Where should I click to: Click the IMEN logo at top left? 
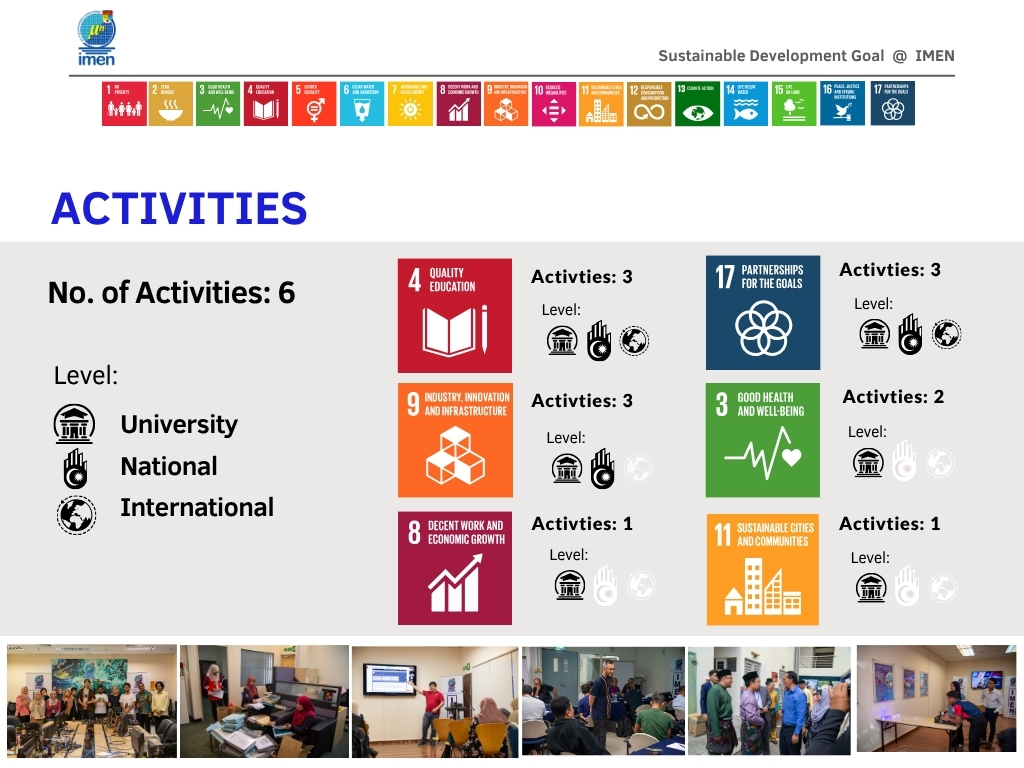pos(97,38)
